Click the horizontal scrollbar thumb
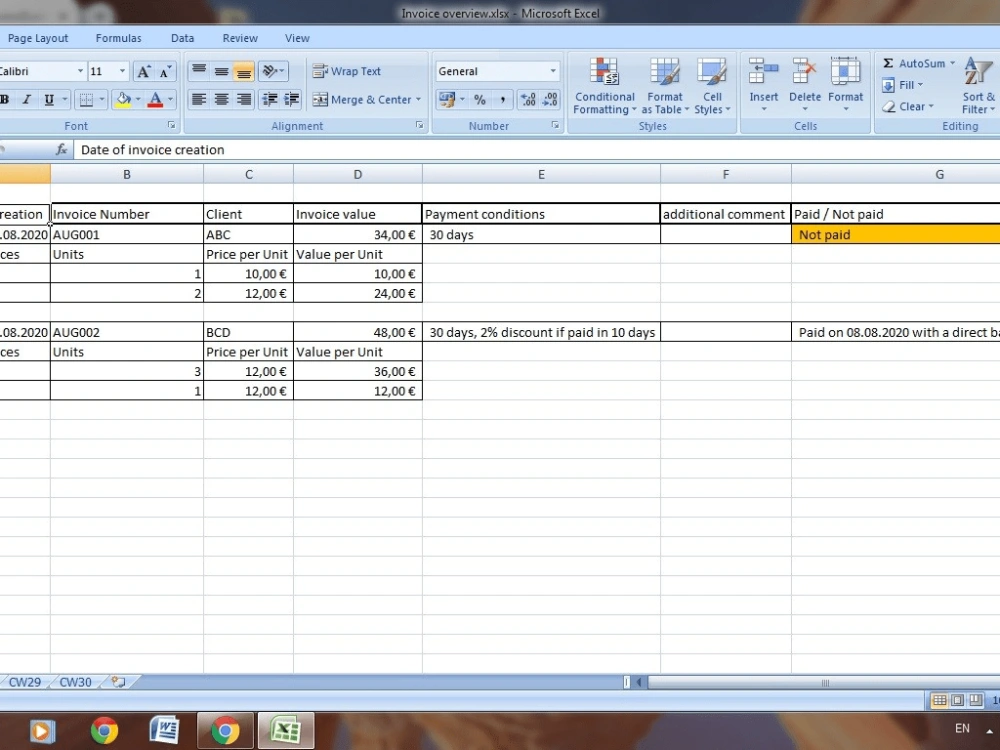 pyautogui.click(x=825, y=682)
